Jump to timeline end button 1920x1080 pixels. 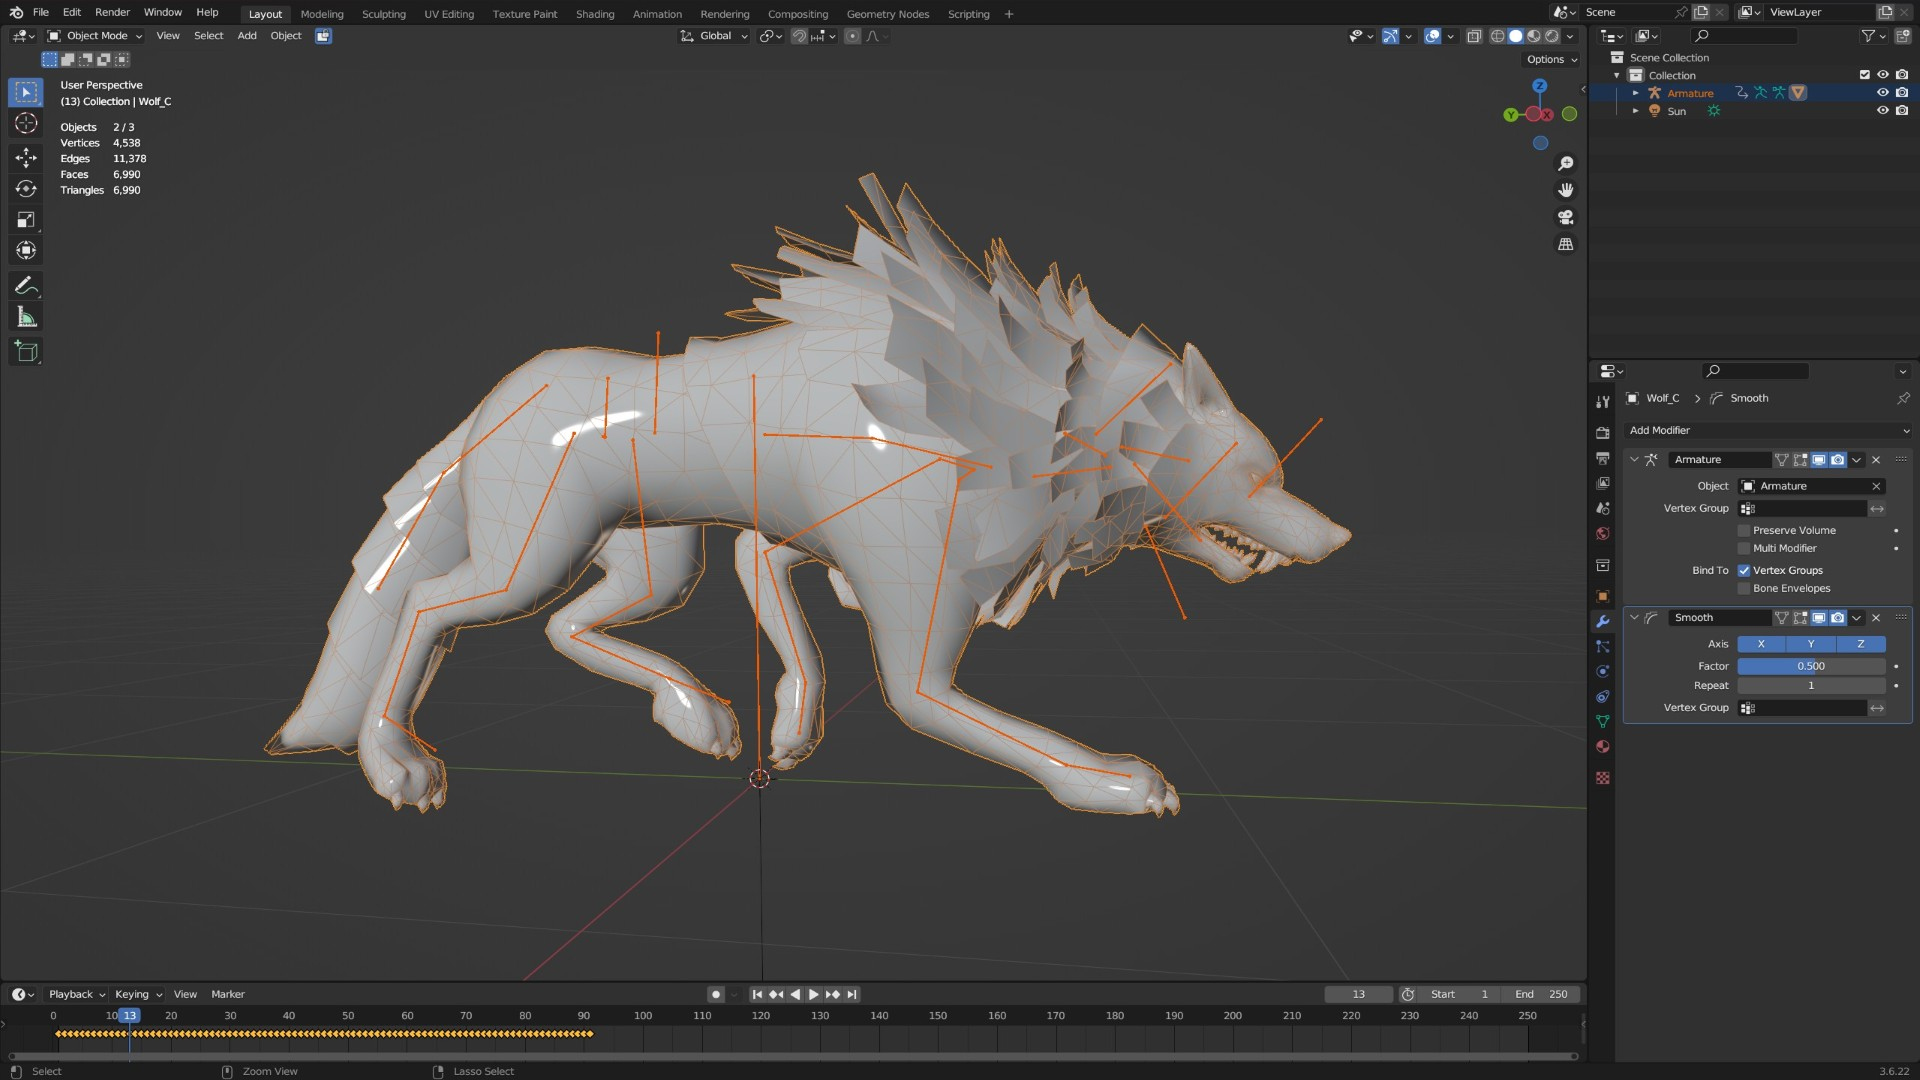[x=852, y=994]
